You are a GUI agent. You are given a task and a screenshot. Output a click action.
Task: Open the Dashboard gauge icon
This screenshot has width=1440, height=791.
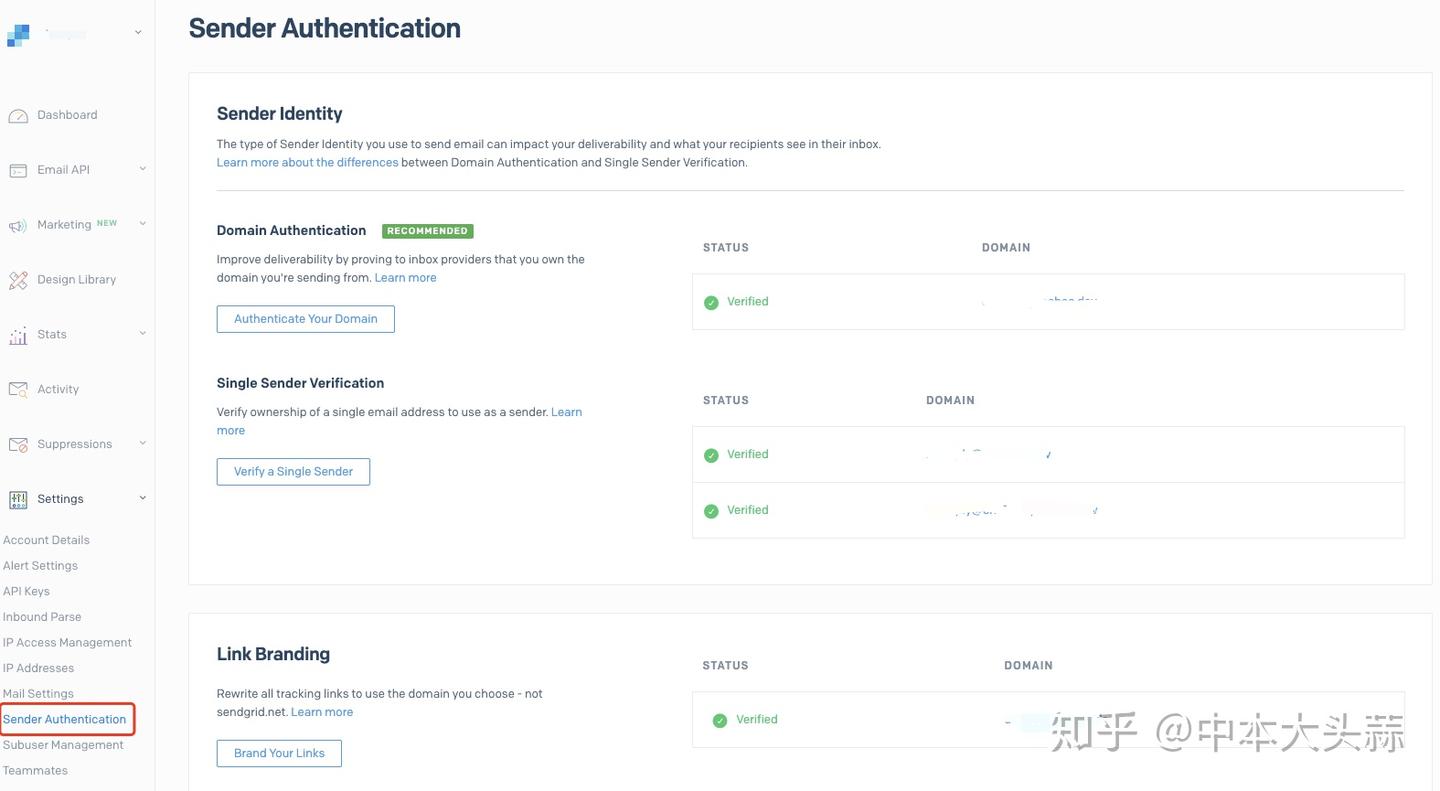18,116
